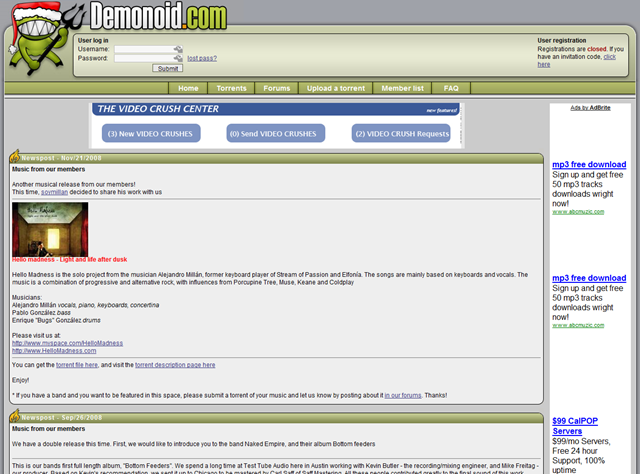Image resolution: width=640 pixels, height=474 pixels.
Task: Click THE VIDEO CRUSH CENTER banner header
Action: pos(276,109)
